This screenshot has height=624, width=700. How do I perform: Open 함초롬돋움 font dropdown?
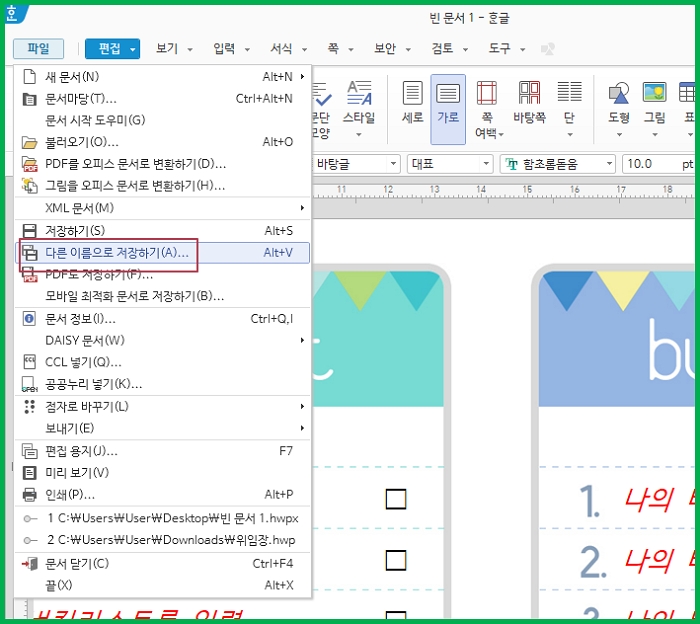(609, 164)
